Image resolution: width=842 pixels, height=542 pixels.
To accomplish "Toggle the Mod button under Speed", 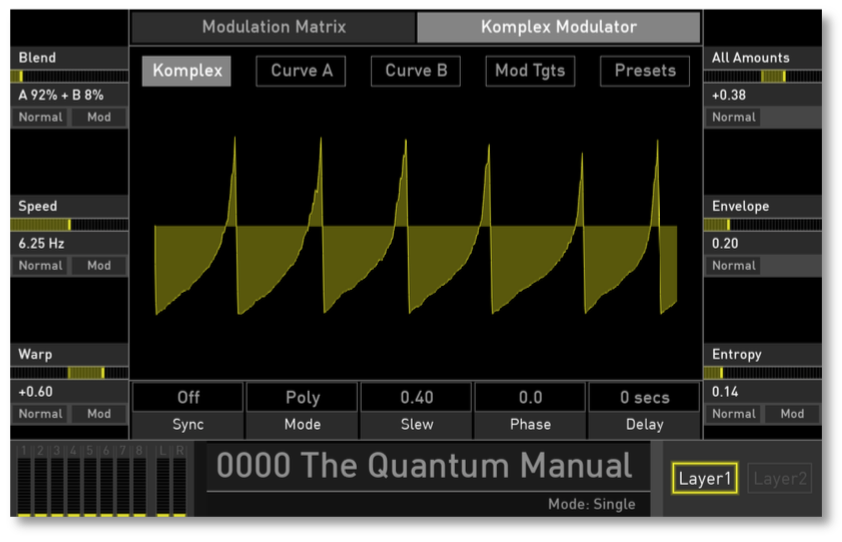I will (99, 266).
